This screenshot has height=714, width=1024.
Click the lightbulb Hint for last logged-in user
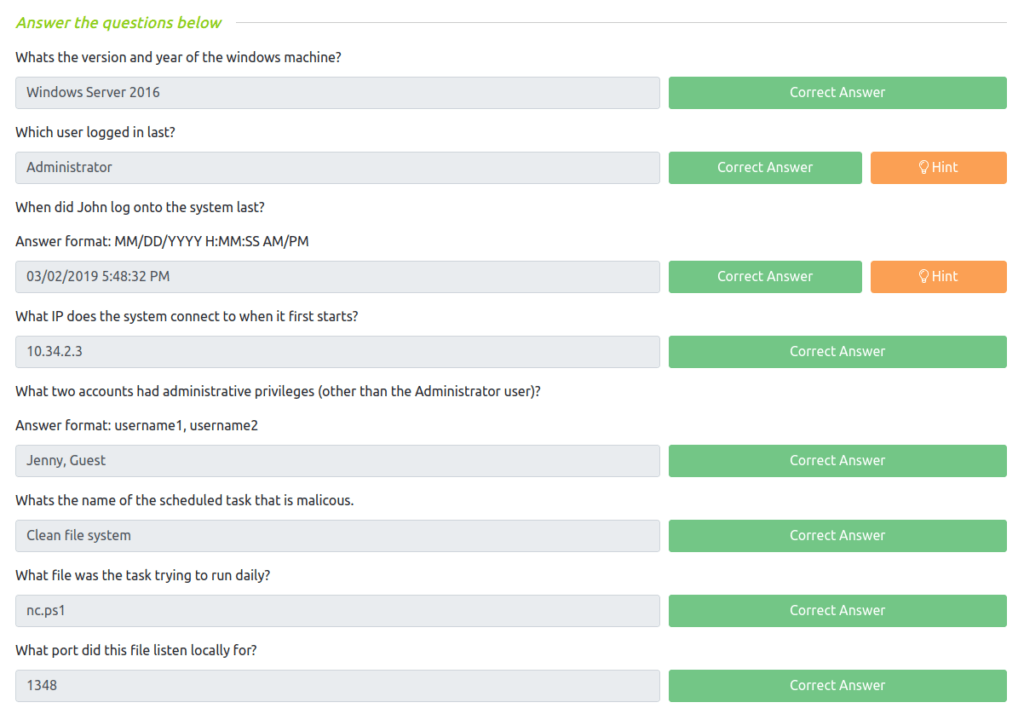[938, 167]
